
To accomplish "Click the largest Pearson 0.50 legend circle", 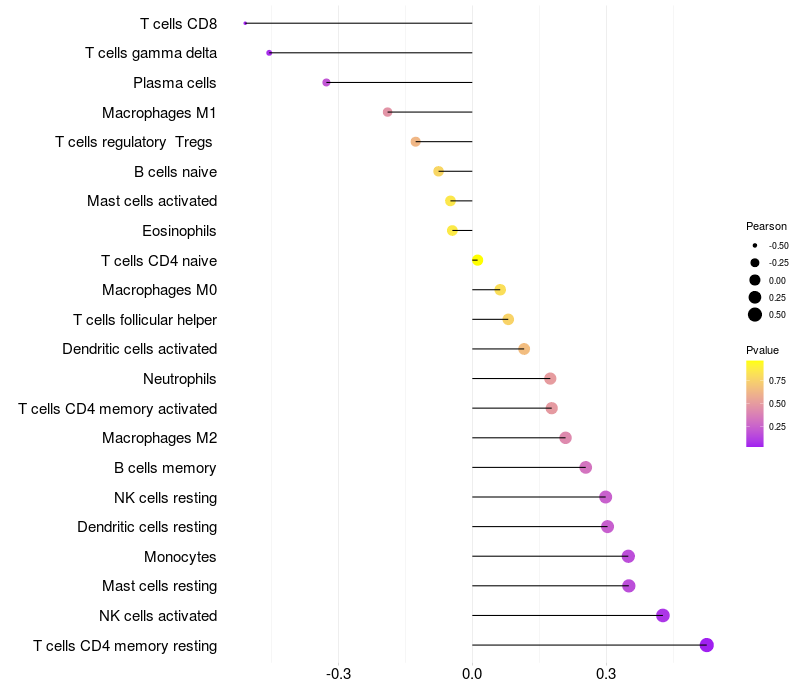I will (755, 315).
